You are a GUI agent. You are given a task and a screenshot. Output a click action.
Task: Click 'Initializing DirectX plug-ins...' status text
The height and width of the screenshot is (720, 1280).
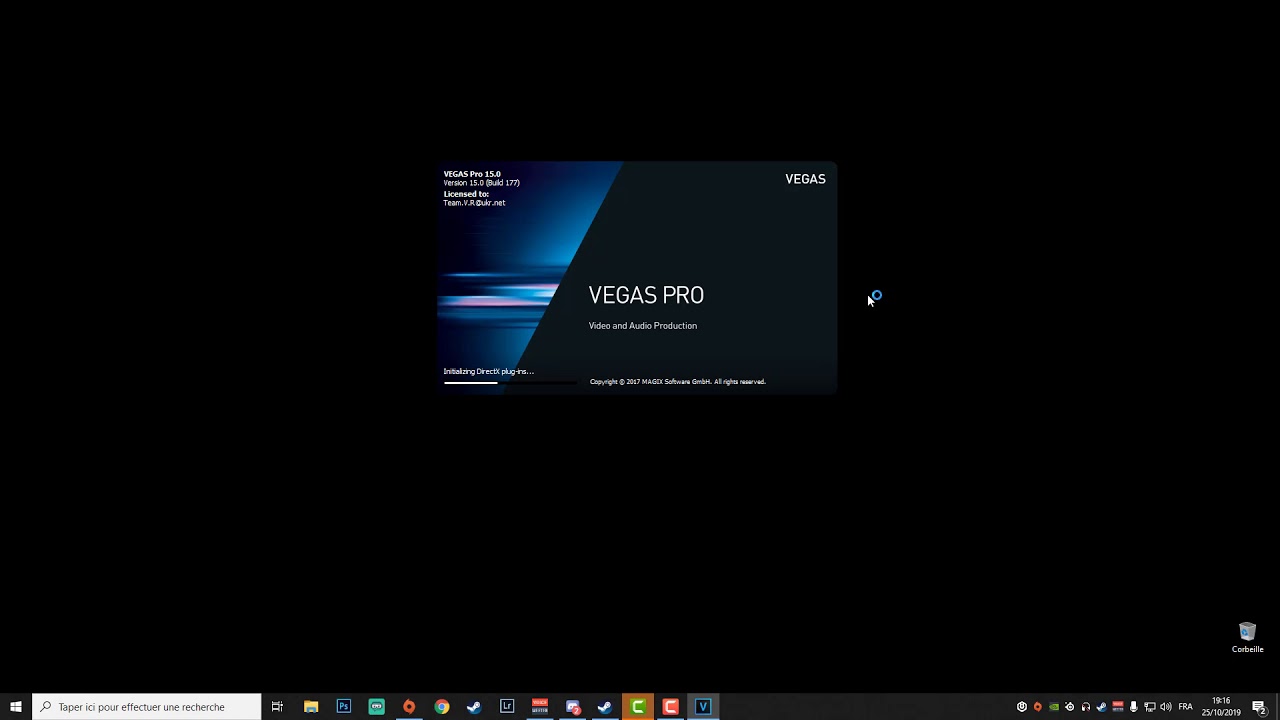[x=488, y=371]
